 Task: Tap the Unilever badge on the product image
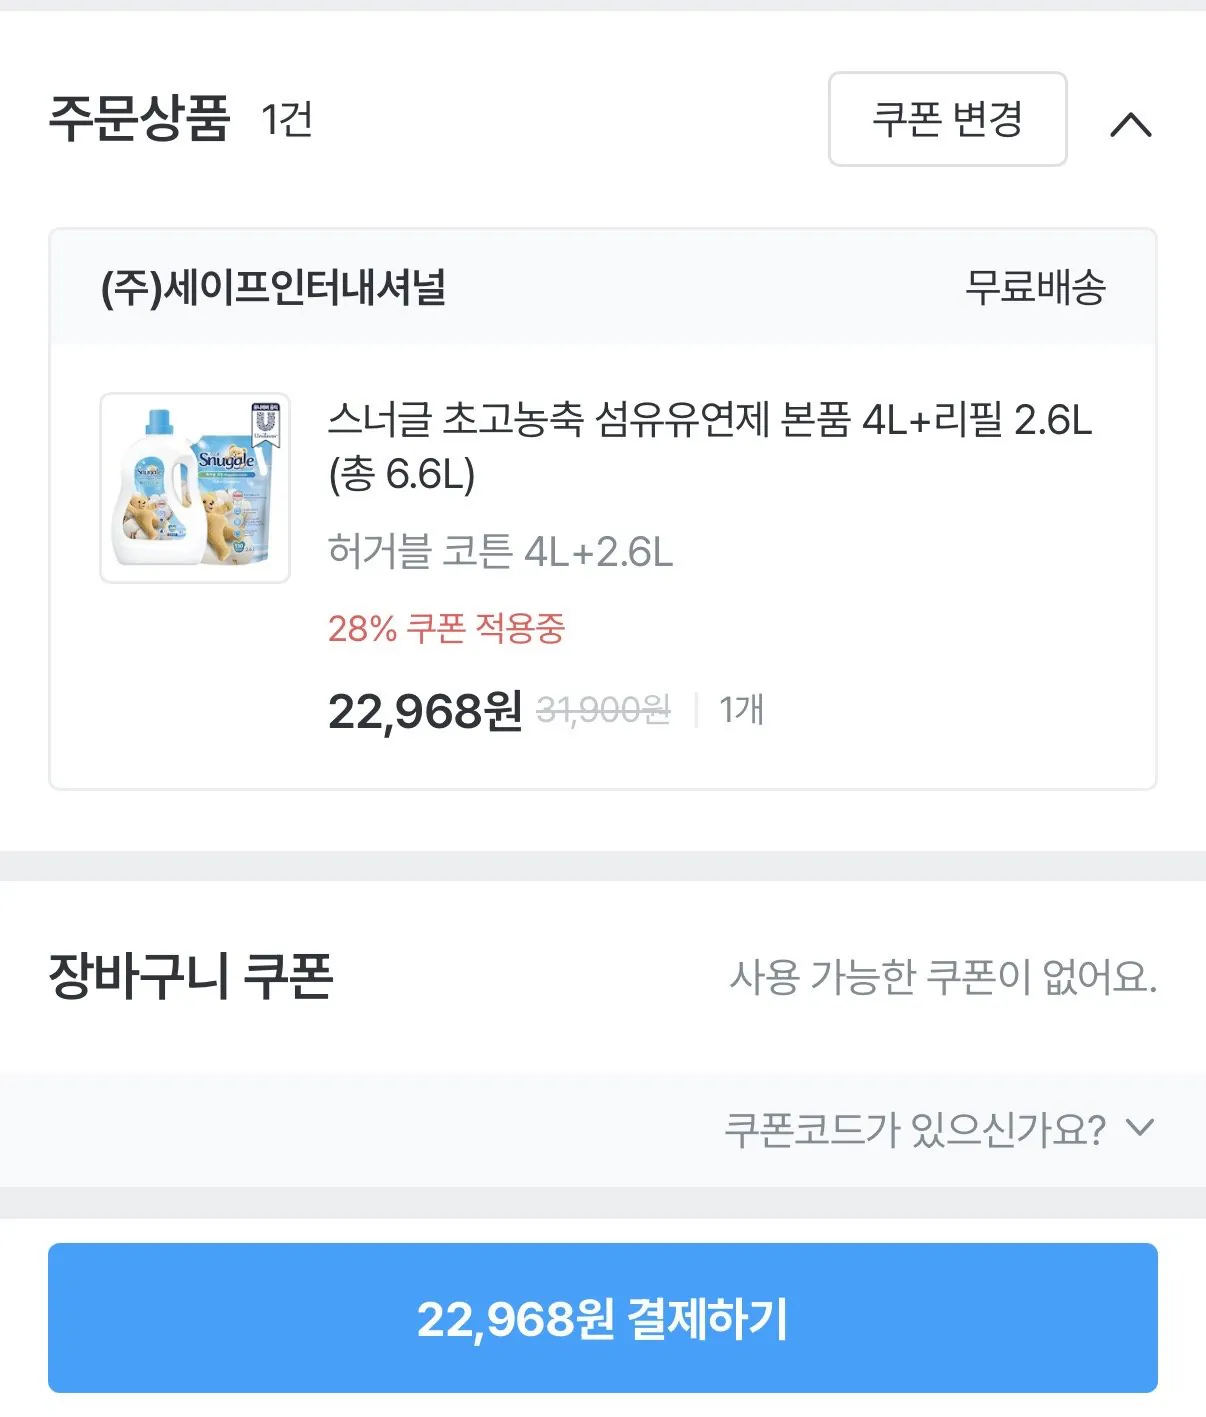coord(265,423)
